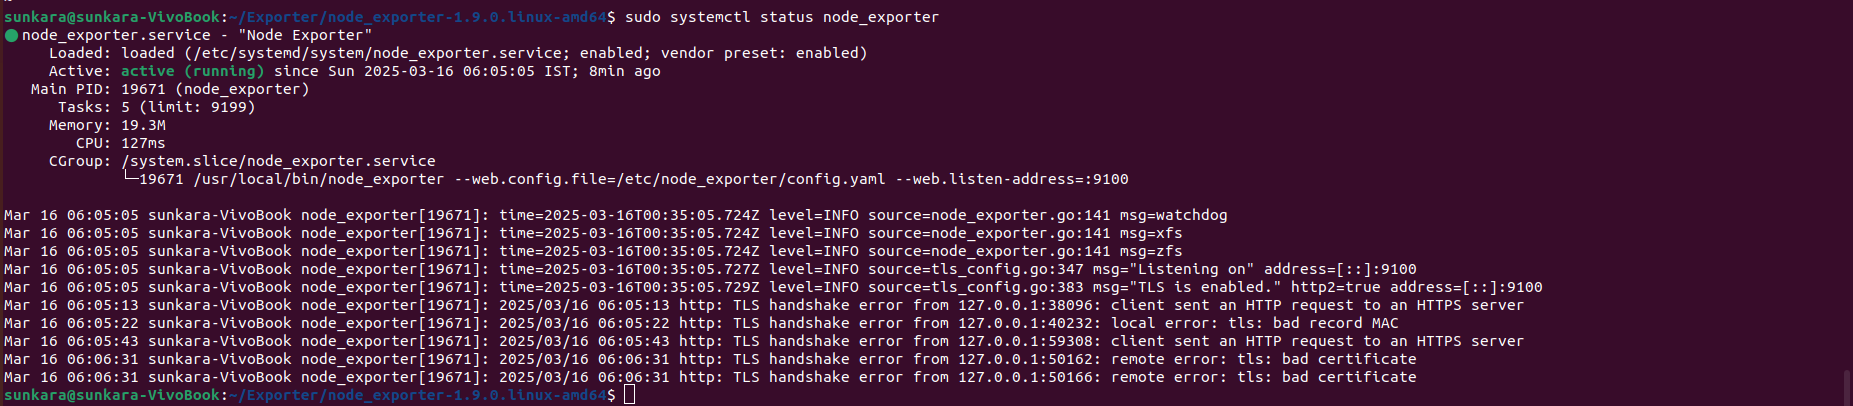The height and width of the screenshot is (406, 1853).
Task: Click the /etc/systemd/system/node_exporter.service unit path
Action: tap(377, 53)
